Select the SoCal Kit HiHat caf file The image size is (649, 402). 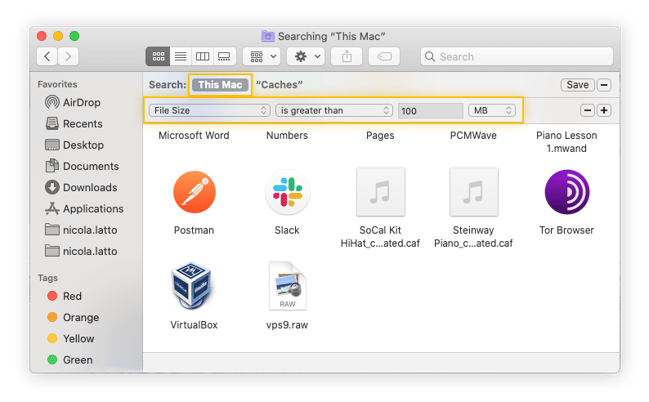click(x=380, y=192)
